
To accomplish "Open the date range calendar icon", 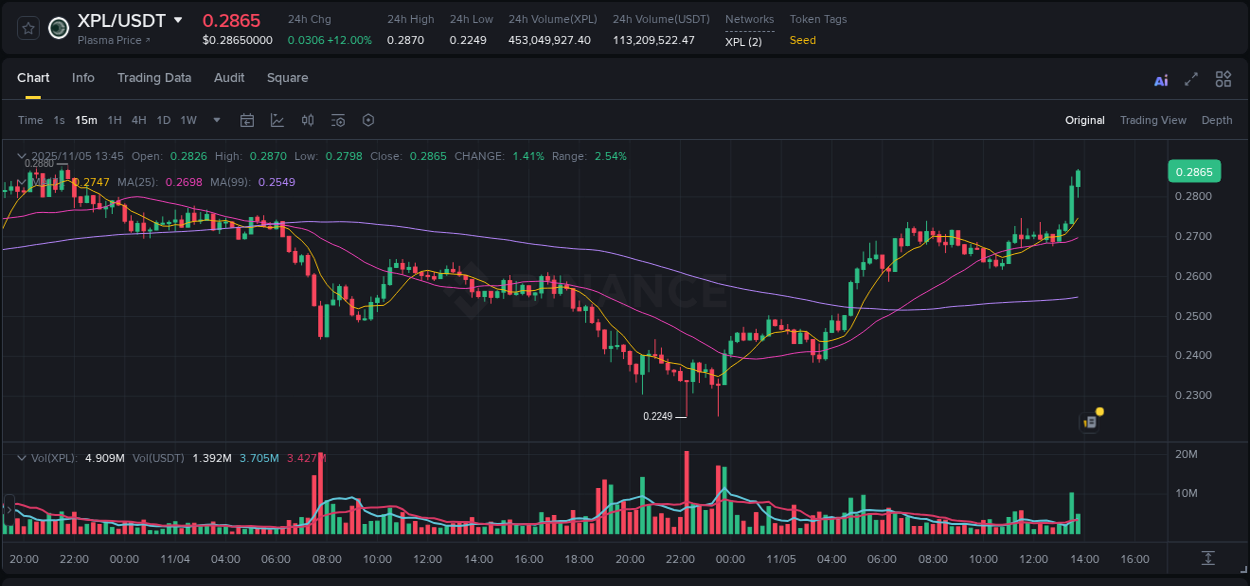I will 247,120.
